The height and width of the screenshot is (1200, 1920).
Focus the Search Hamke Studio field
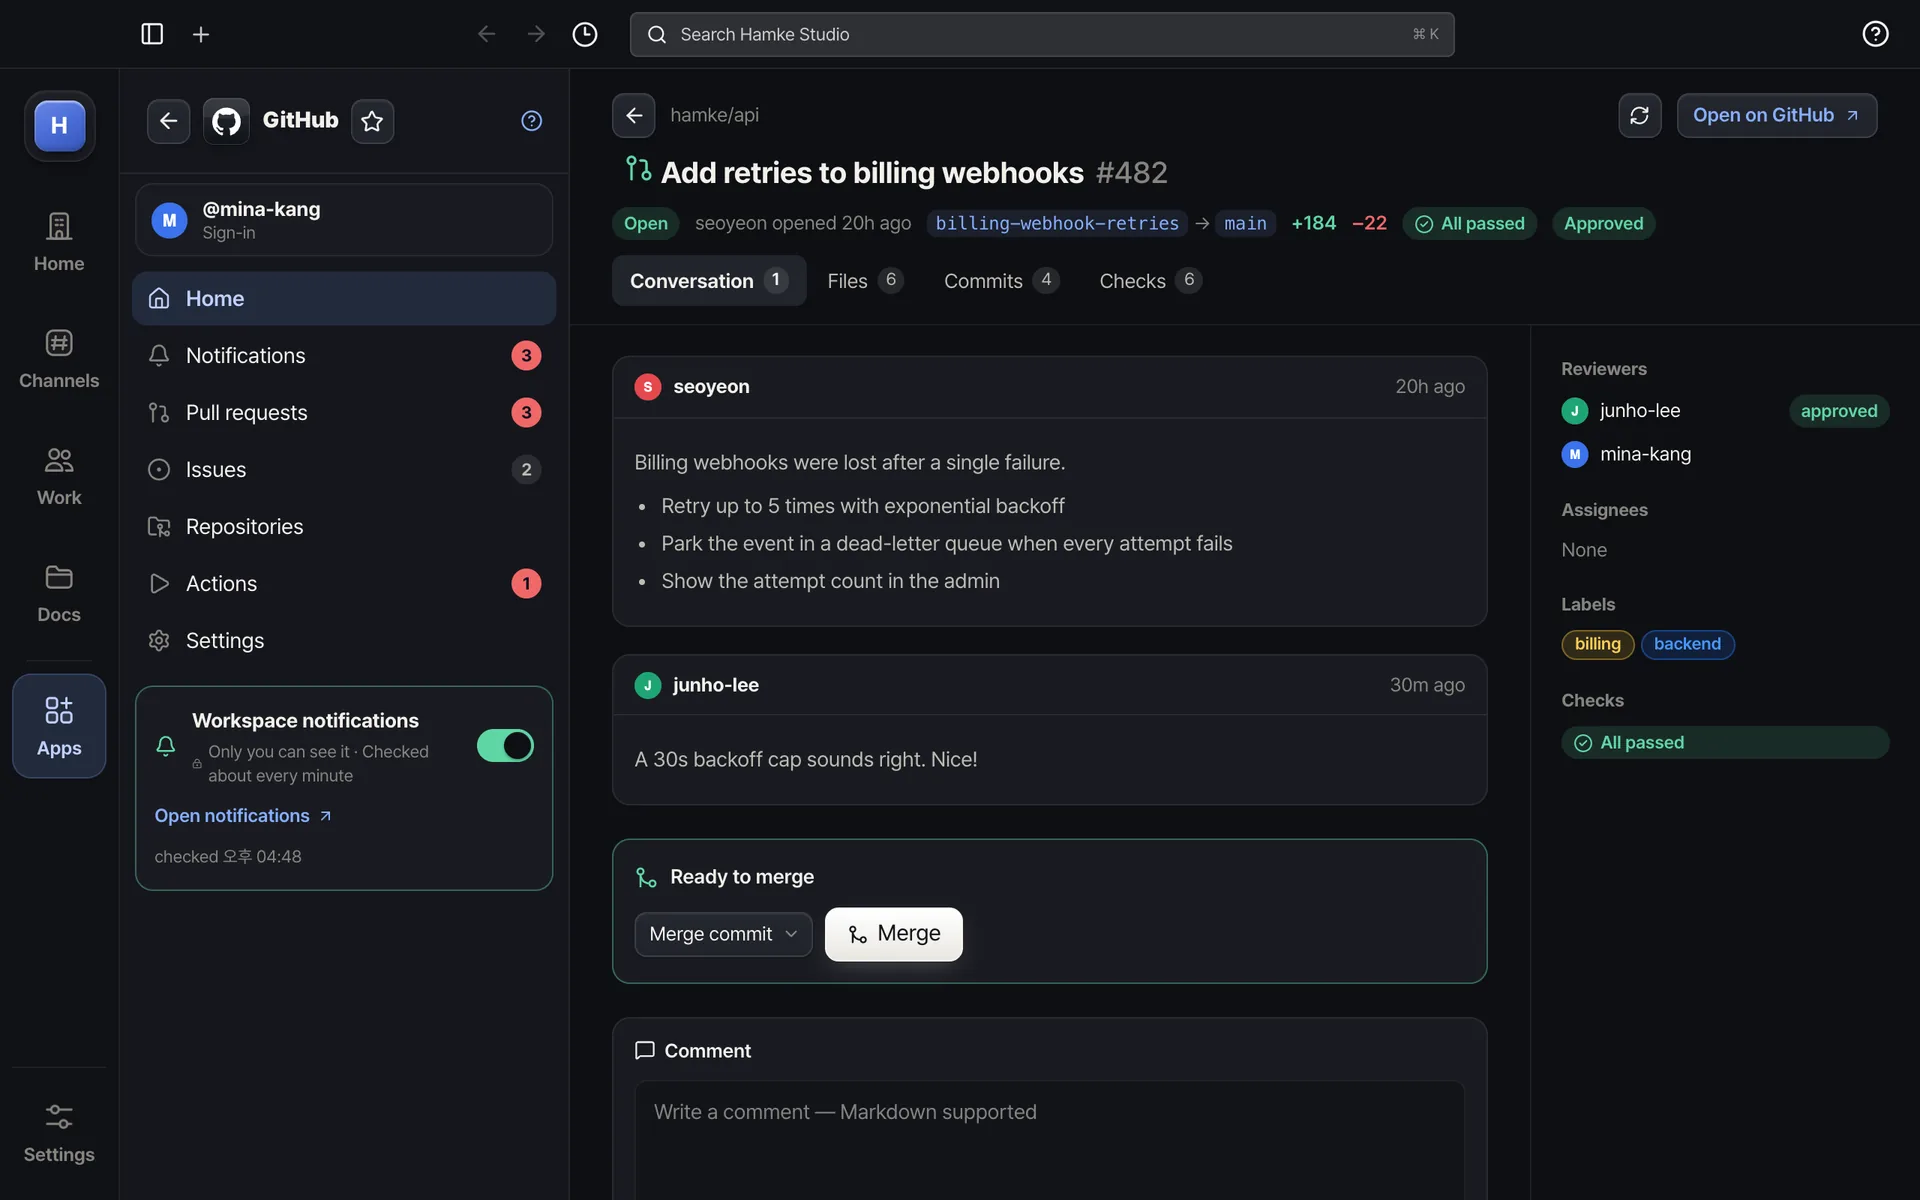point(1042,34)
